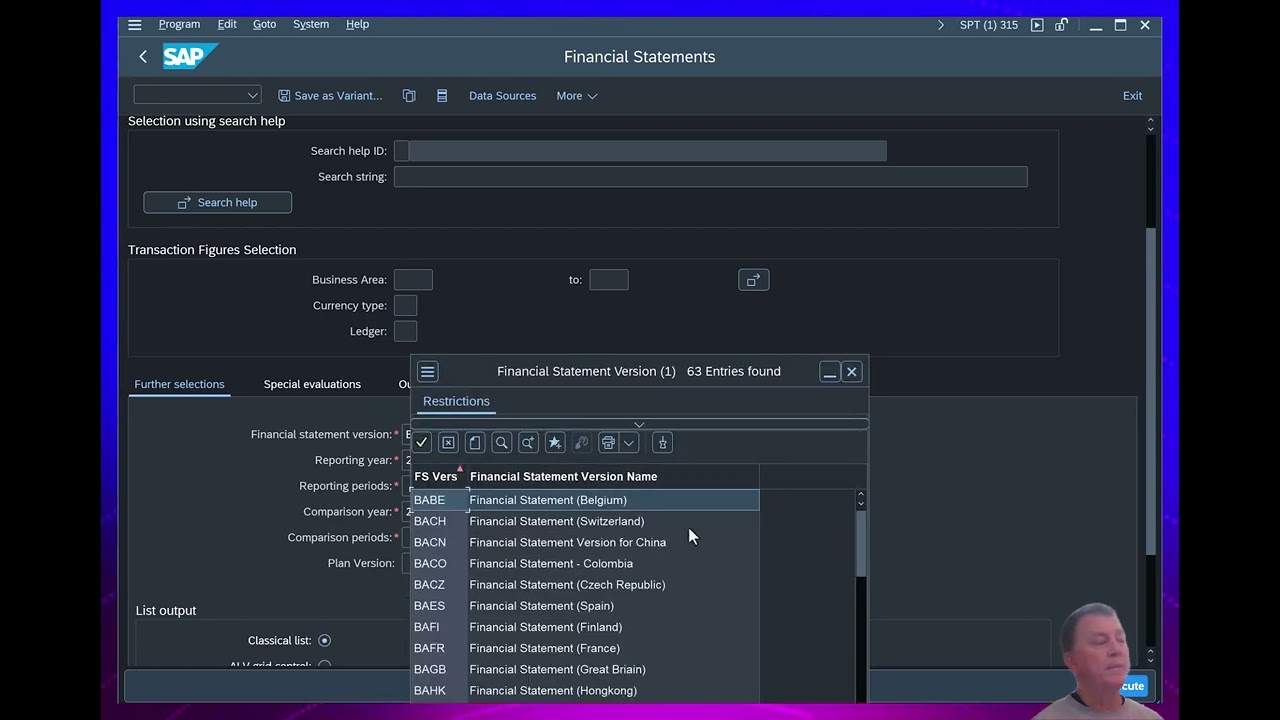
Task: Select Financial Statement (Hongkong) row
Action: point(585,691)
